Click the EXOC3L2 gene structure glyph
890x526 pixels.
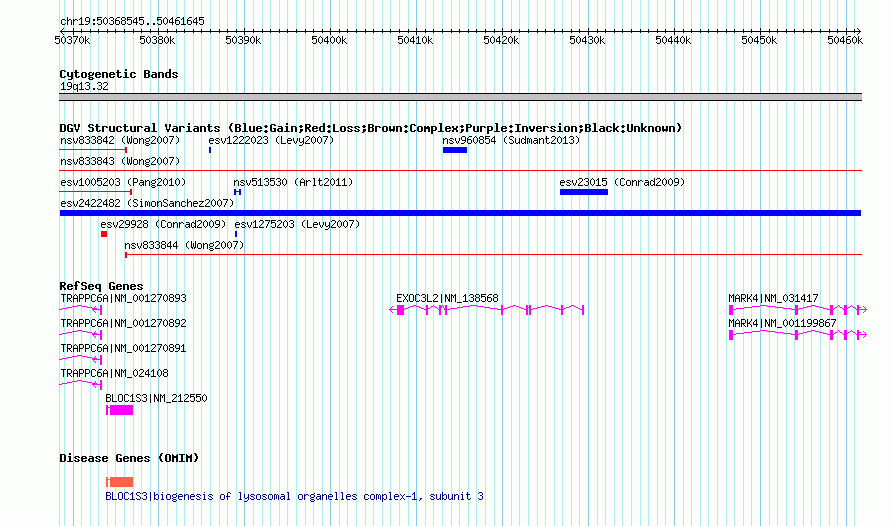click(486, 309)
